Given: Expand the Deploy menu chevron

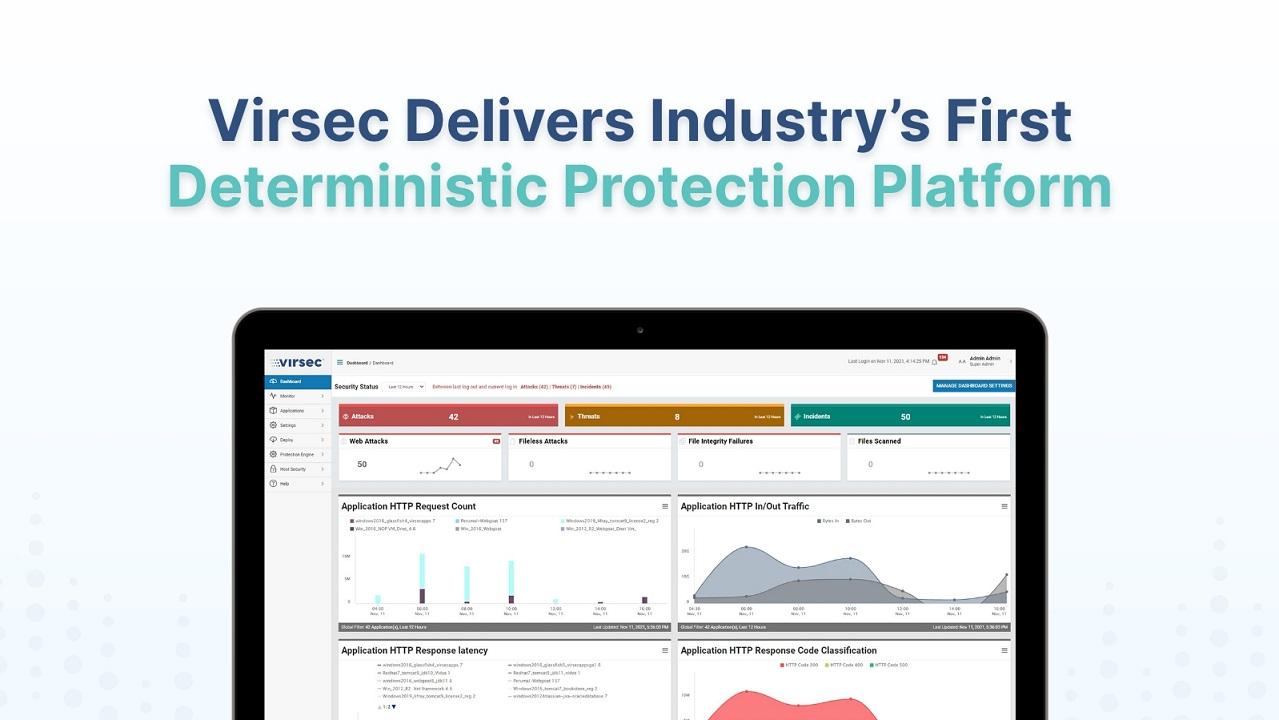Looking at the screenshot, I should 323,439.
